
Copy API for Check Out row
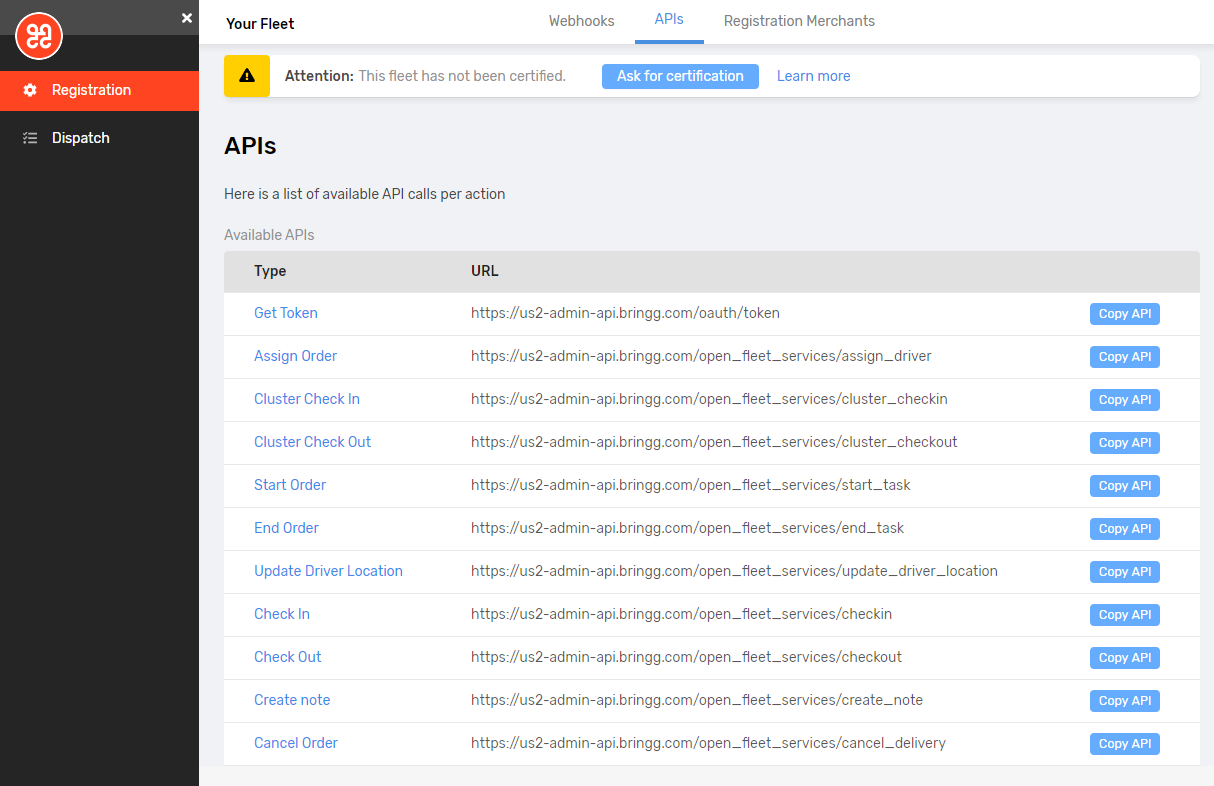[1125, 658]
